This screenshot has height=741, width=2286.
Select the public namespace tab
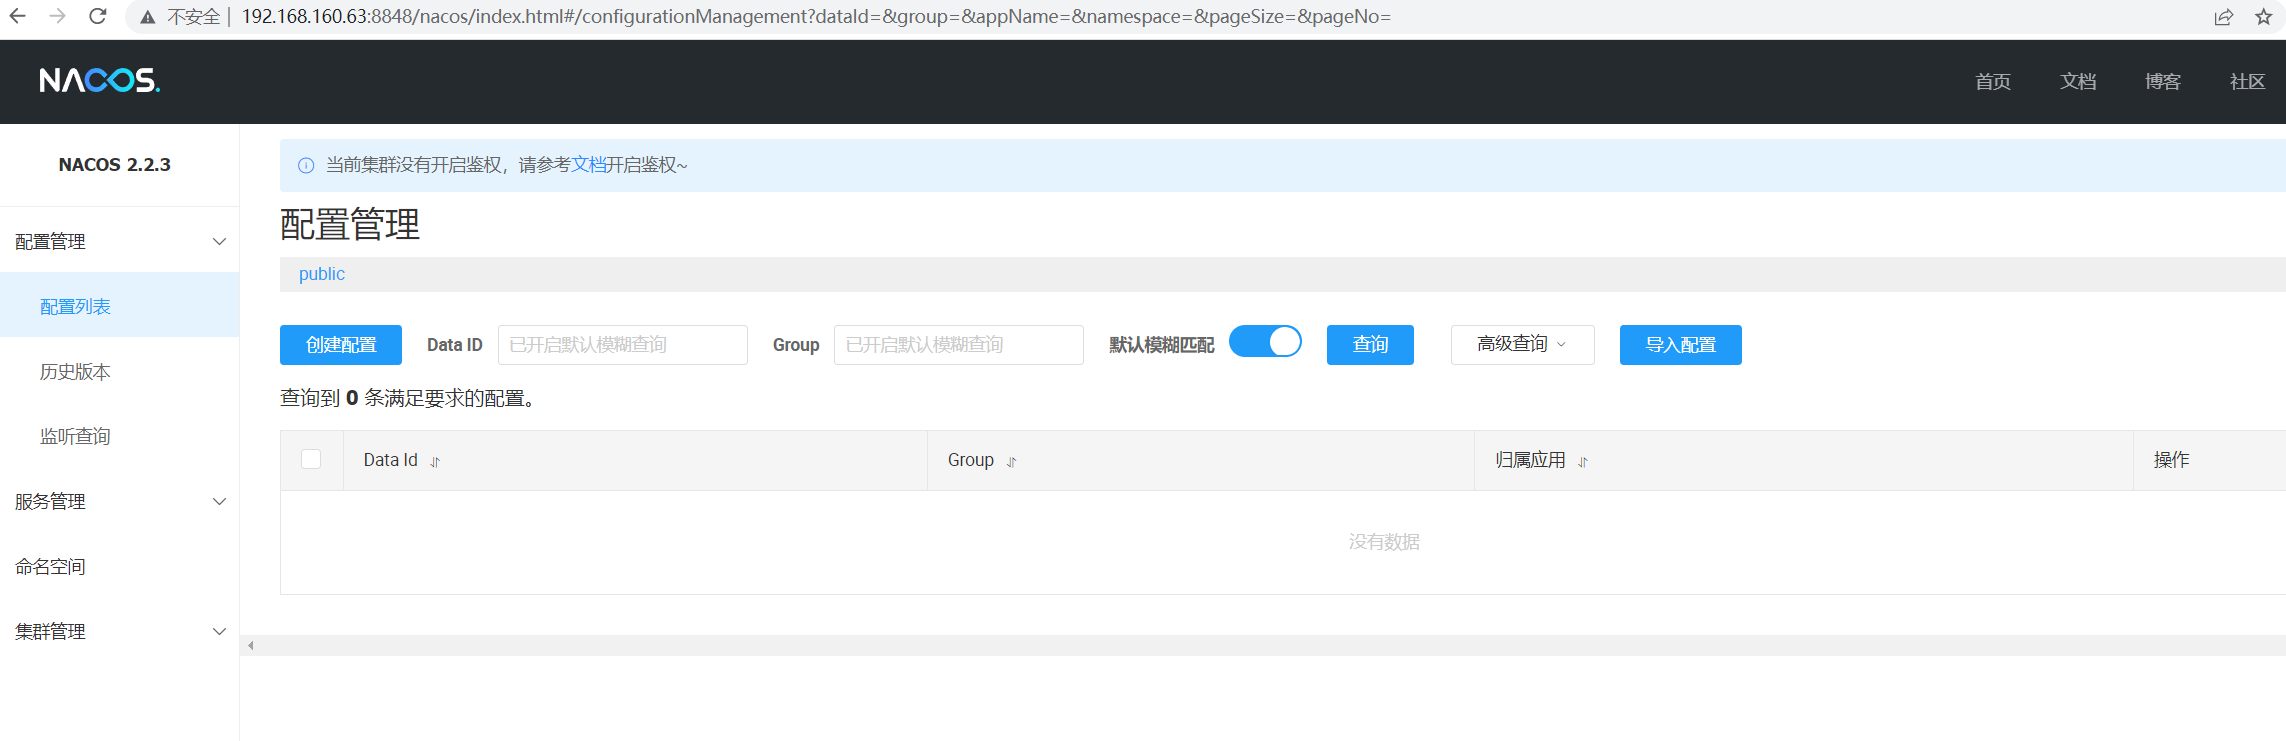tap(322, 274)
